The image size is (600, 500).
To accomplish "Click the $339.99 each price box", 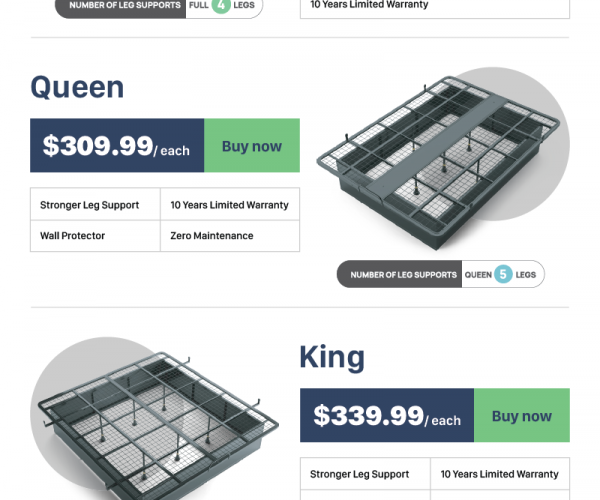I will [387, 416].
